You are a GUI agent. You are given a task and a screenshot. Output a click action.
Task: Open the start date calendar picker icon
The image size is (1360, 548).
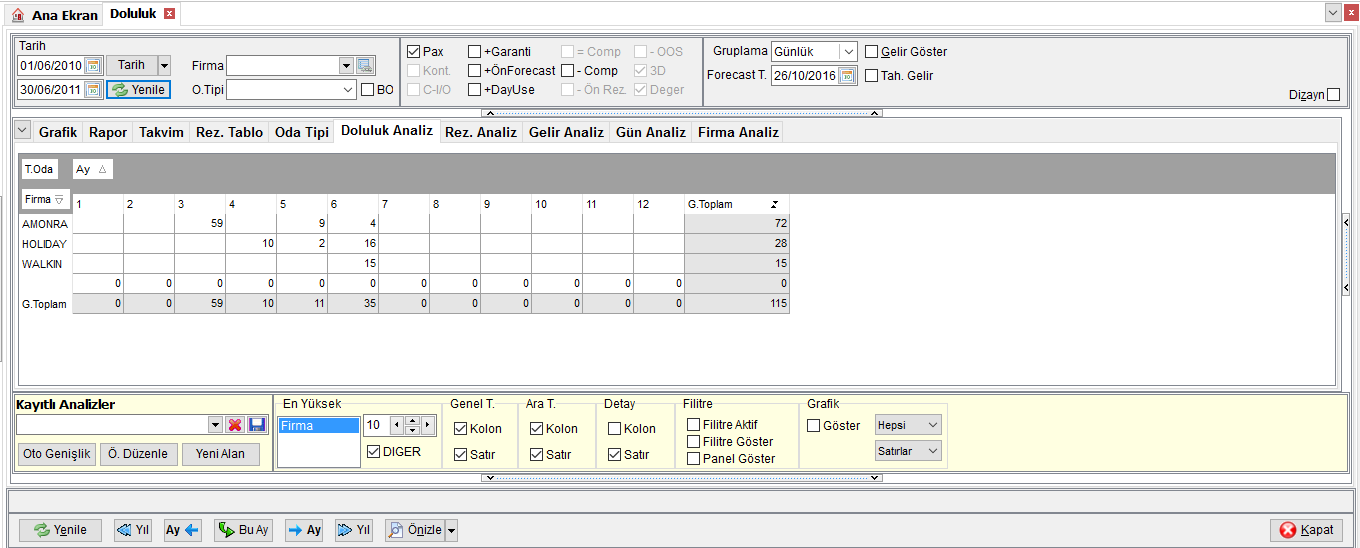[x=94, y=65]
